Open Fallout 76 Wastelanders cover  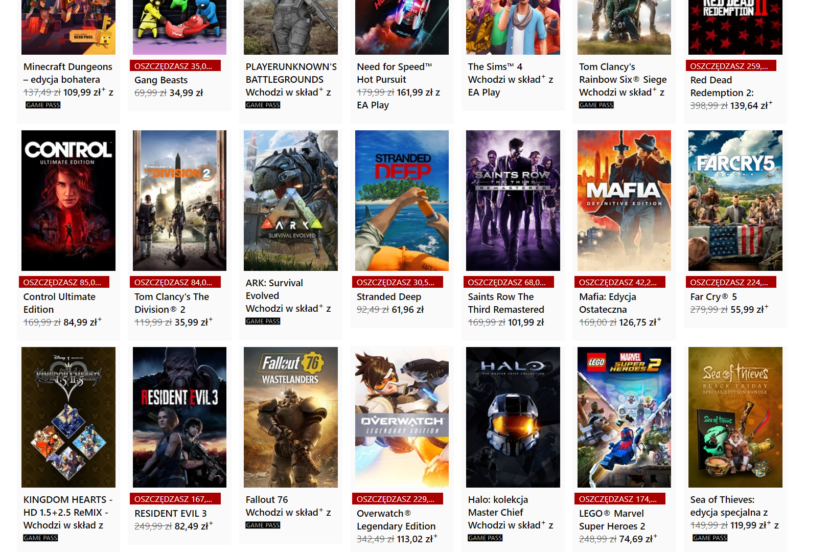290,417
